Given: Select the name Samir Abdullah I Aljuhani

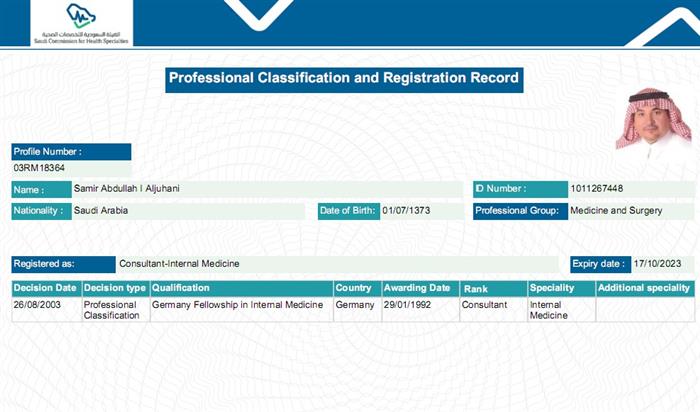Looking at the screenshot, I should (127, 188).
